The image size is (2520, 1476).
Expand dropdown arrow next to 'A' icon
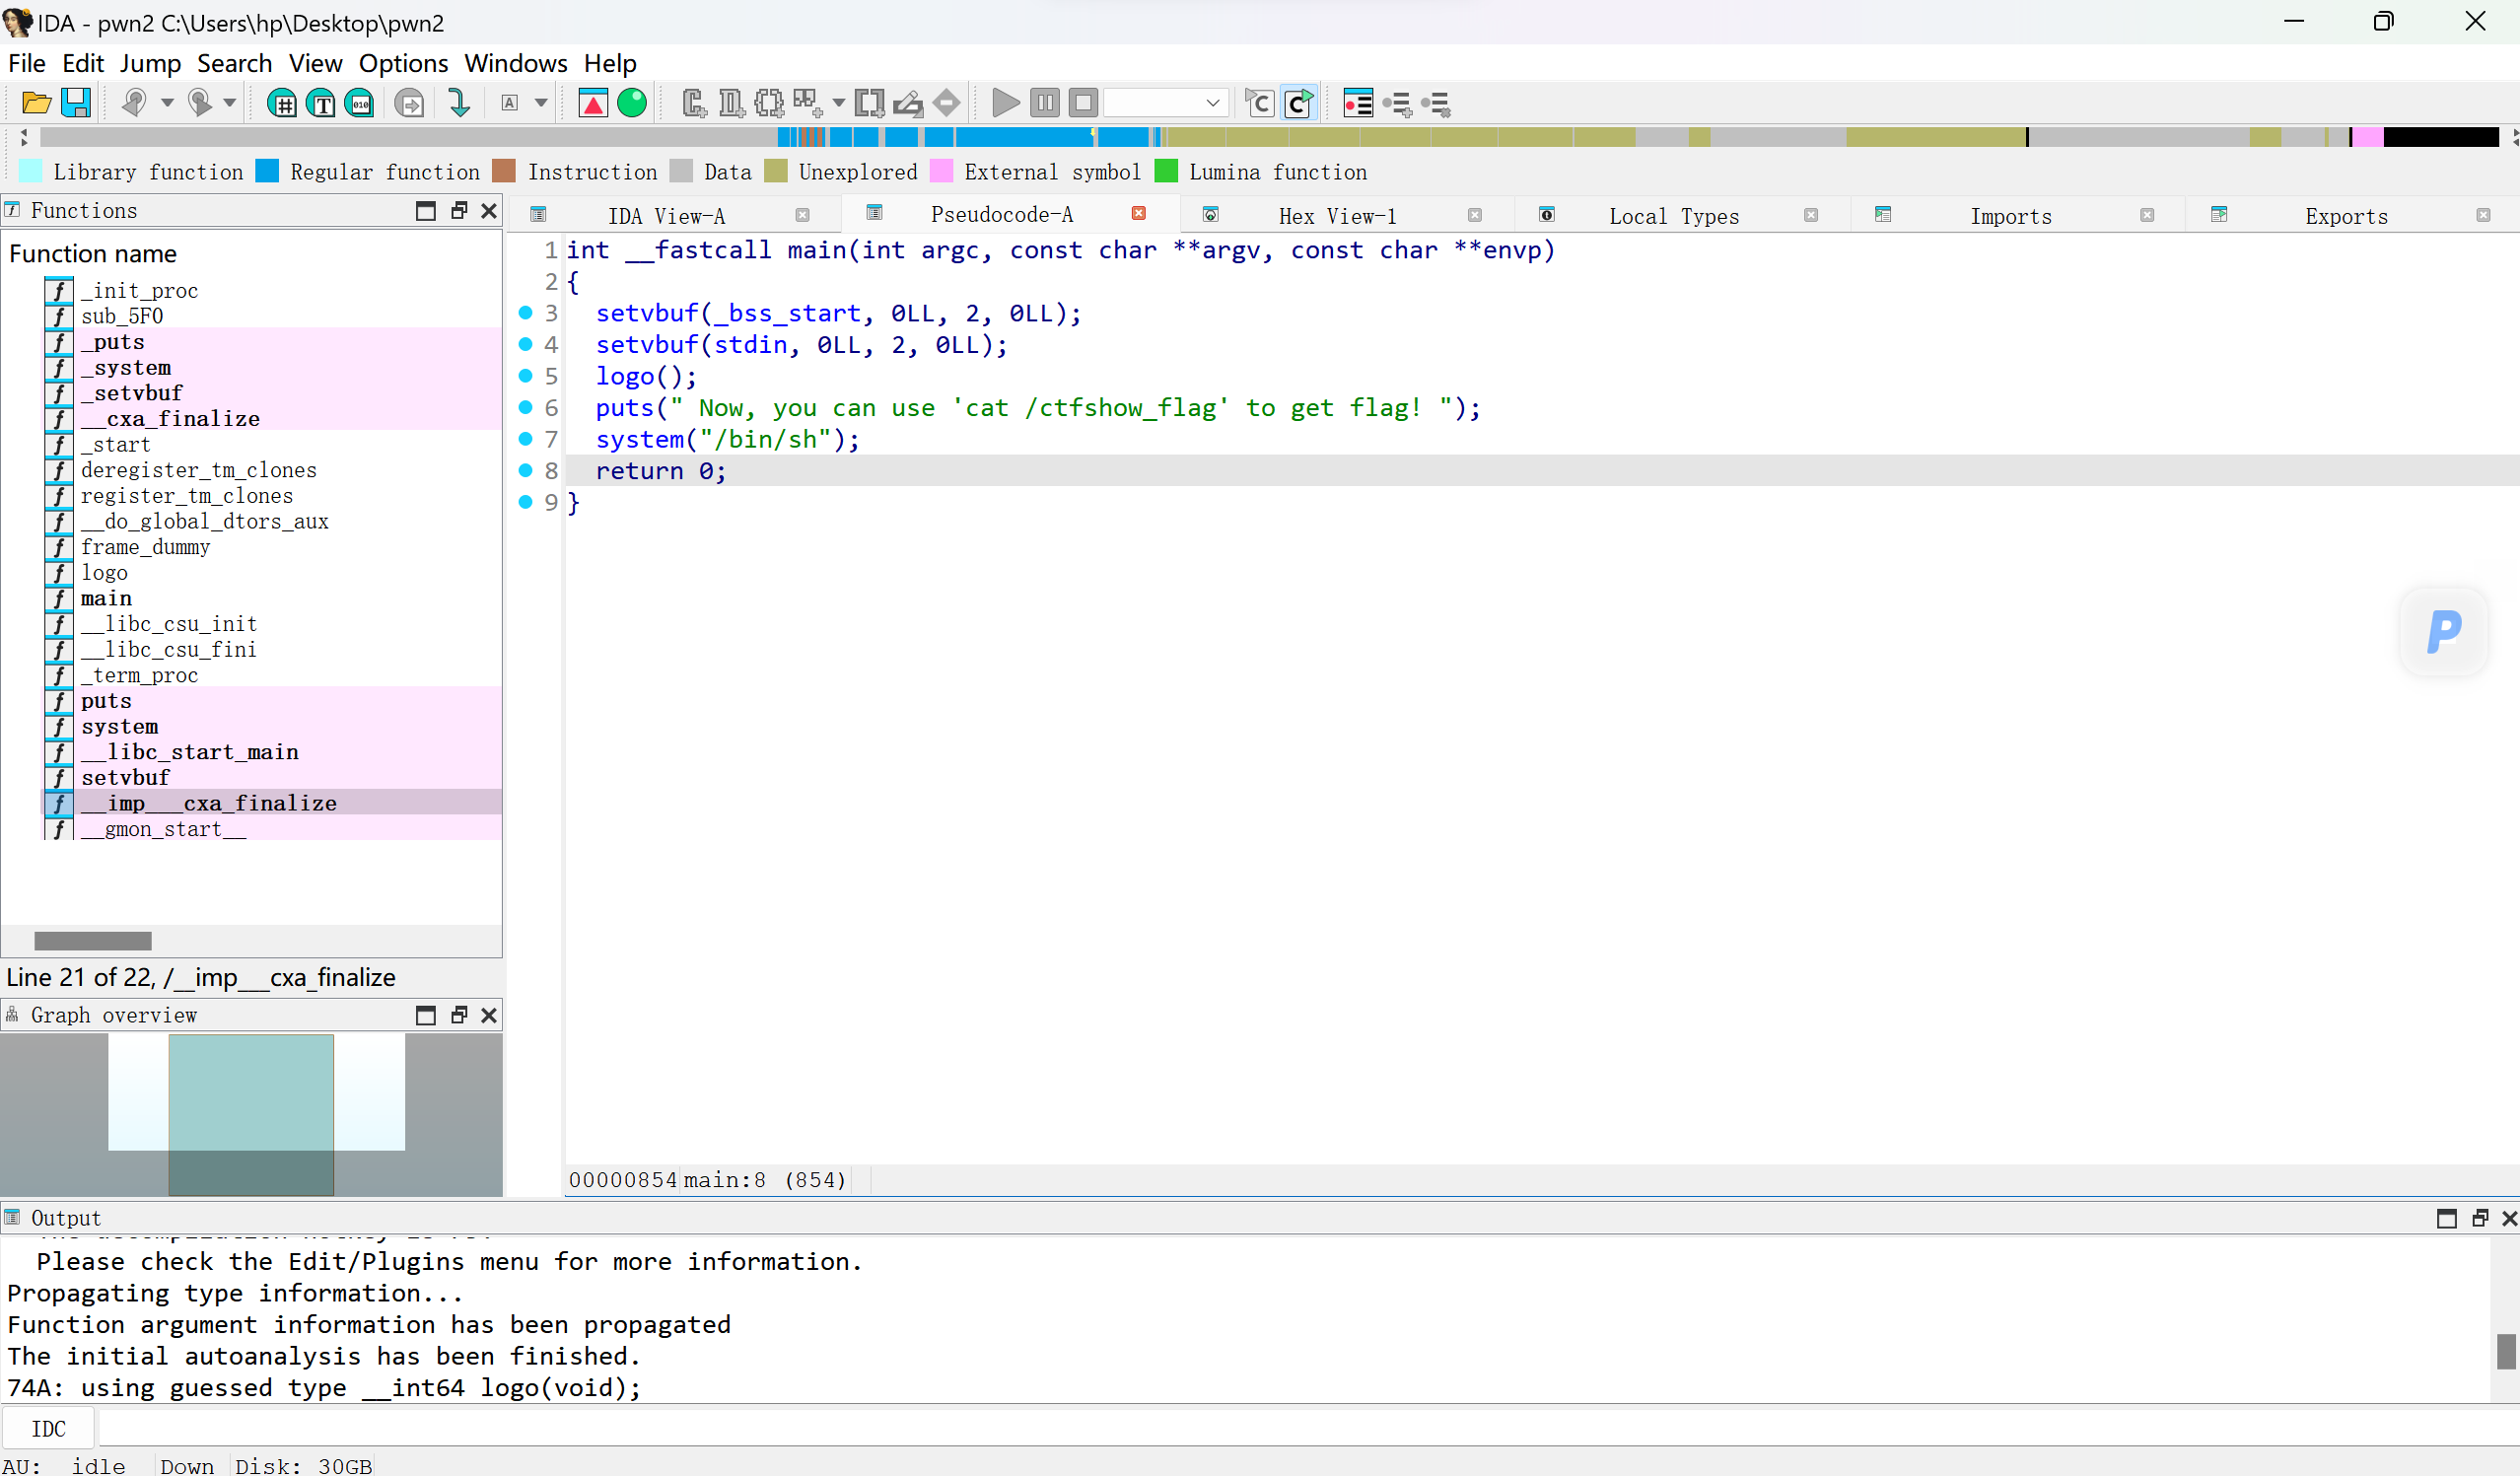pyautogui.click(x=541, y=103)
